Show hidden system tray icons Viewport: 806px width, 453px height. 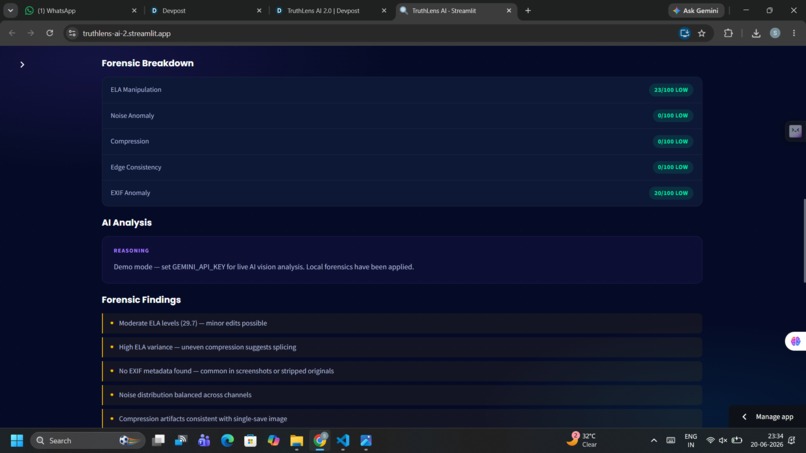tap(653, 441)
